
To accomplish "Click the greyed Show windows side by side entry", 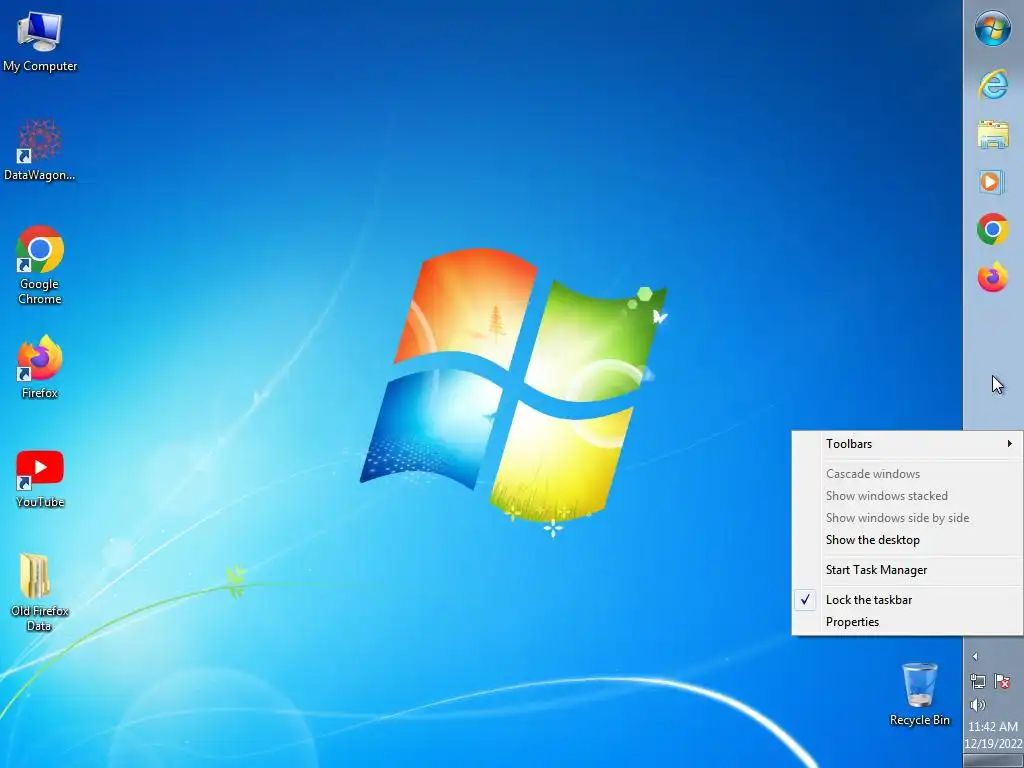I will [907, 518].
